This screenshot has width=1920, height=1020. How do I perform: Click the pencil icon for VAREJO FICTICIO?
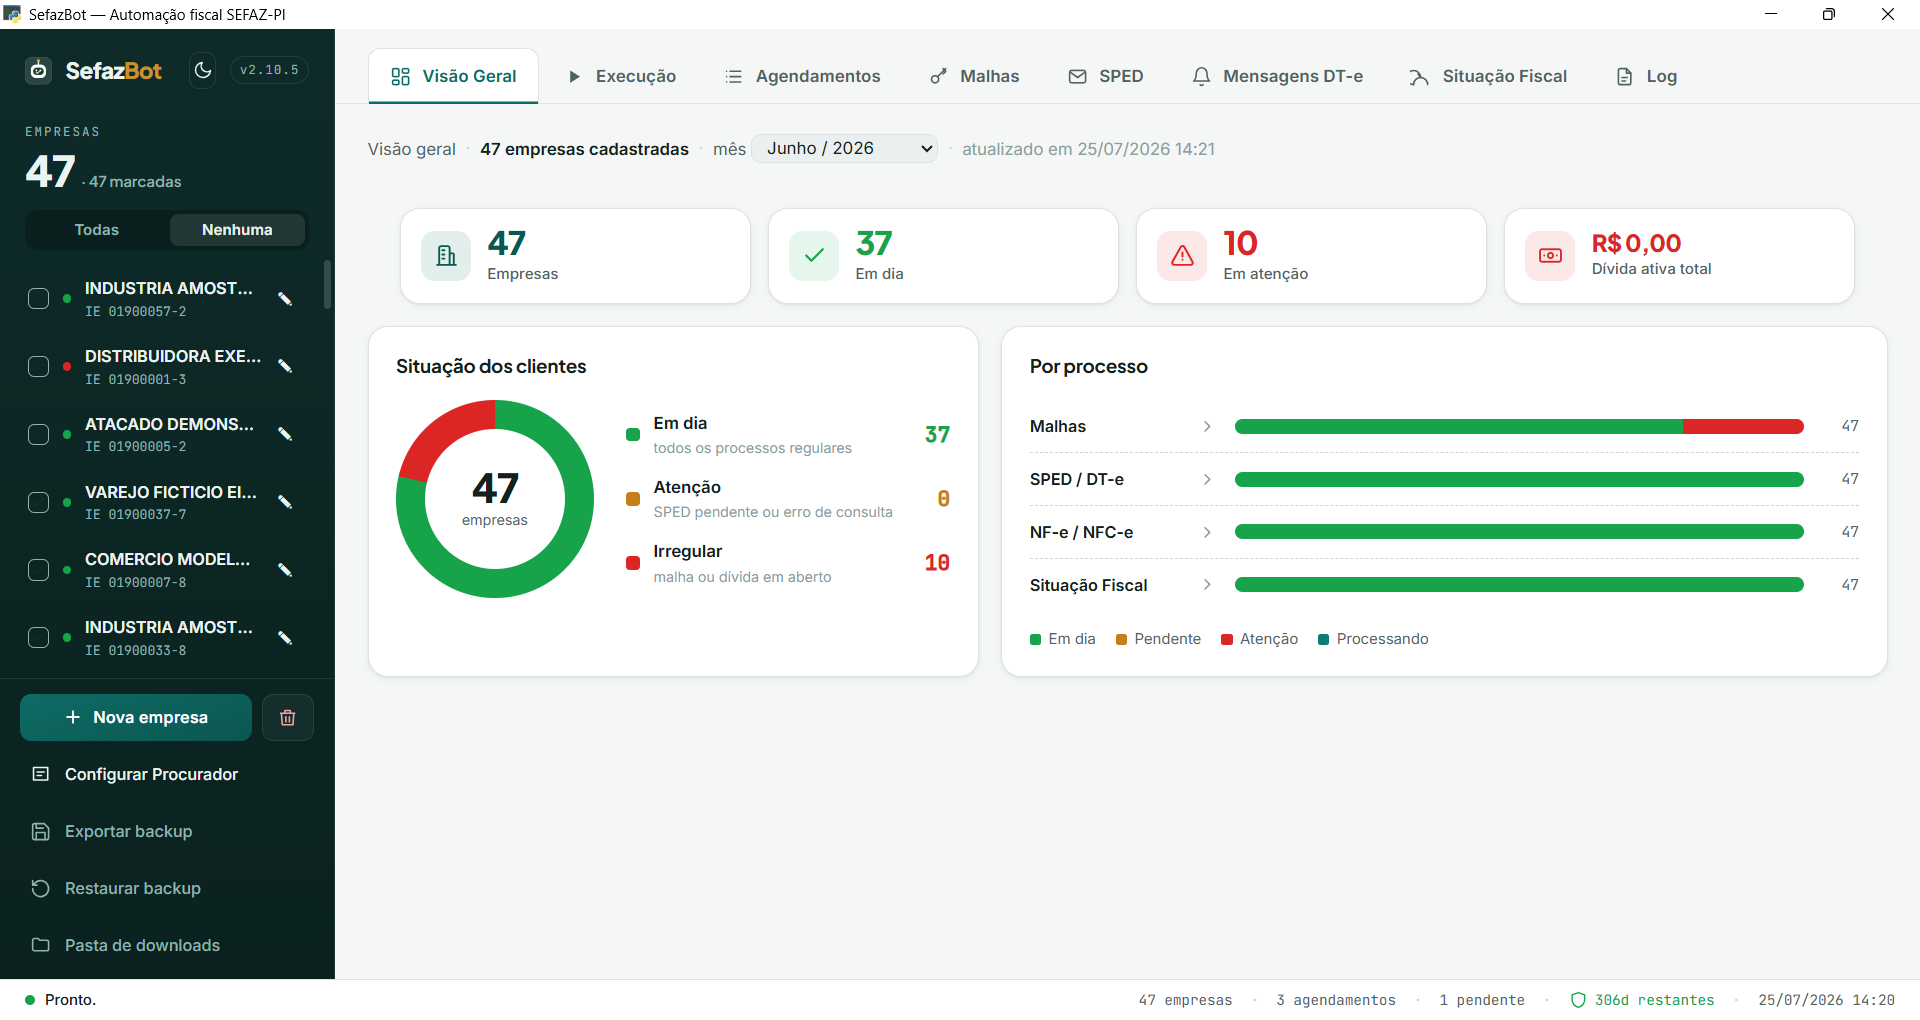pos(285,502)
